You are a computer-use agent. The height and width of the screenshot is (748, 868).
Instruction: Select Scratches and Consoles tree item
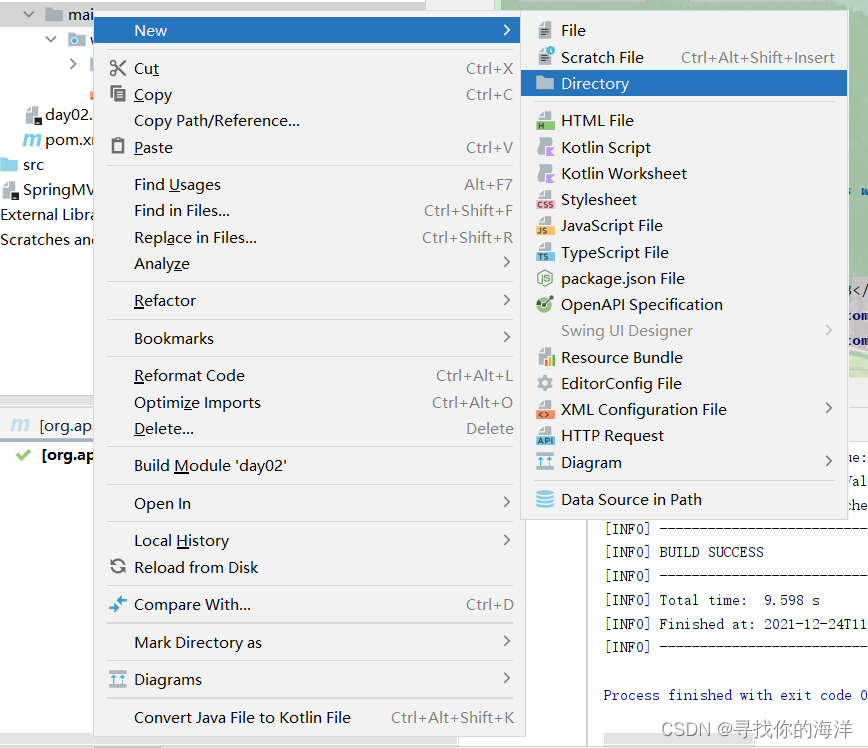[x=46, y=240]
